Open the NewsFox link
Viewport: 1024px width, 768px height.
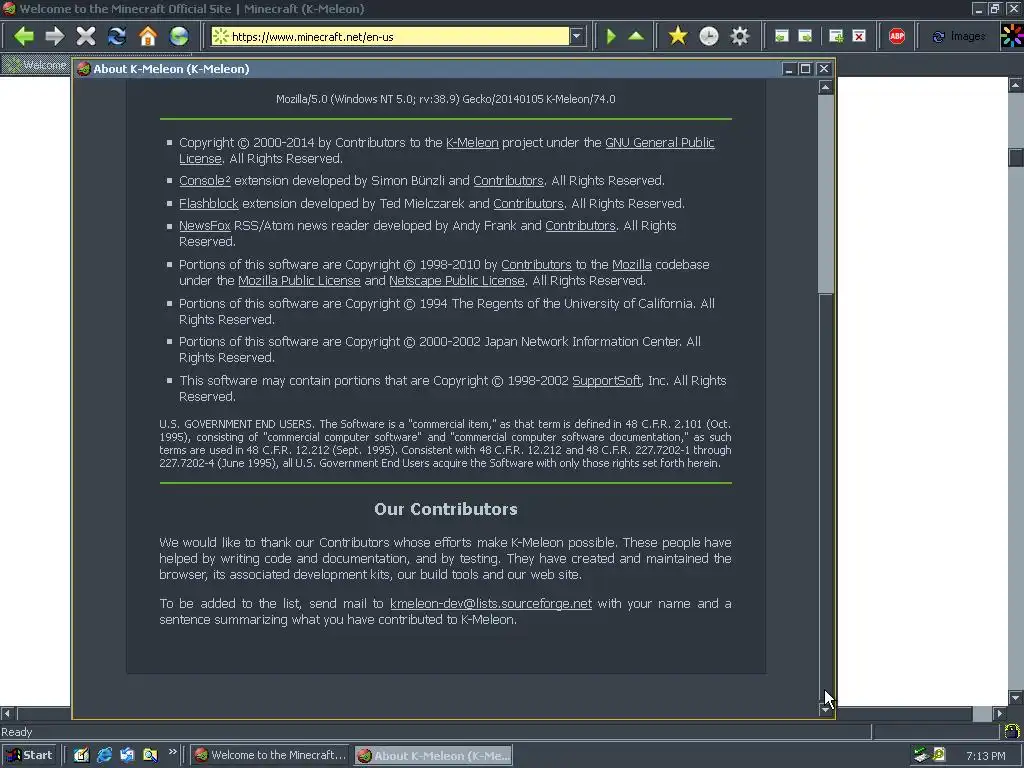204,225
